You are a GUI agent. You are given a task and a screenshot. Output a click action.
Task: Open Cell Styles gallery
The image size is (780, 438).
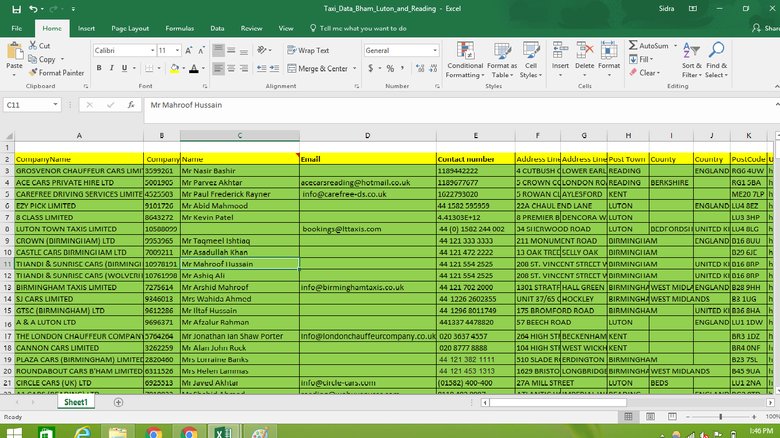pyautogui.click(x=531, y=60)
